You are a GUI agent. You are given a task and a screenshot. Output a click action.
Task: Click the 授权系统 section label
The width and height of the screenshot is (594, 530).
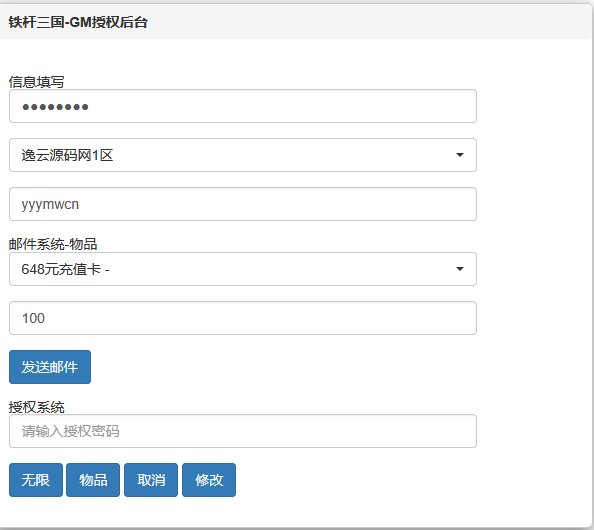[36, 407]
